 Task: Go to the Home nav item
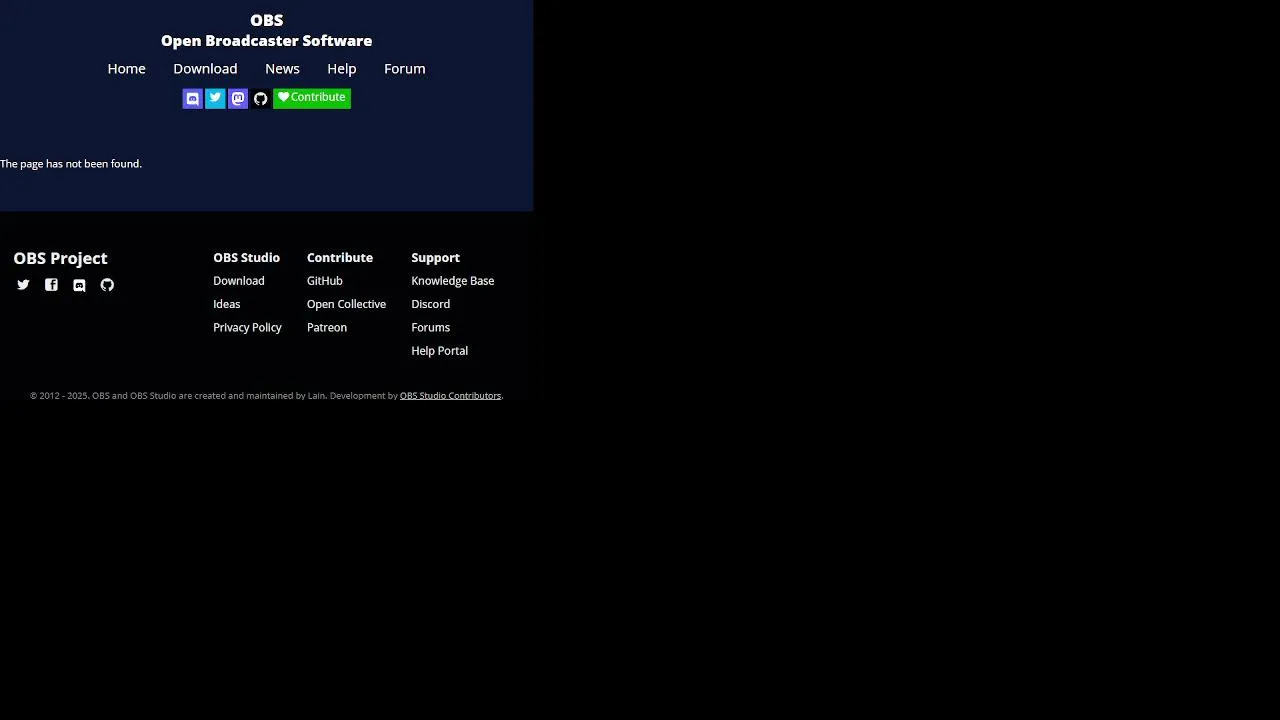click(x=126, y=69)
